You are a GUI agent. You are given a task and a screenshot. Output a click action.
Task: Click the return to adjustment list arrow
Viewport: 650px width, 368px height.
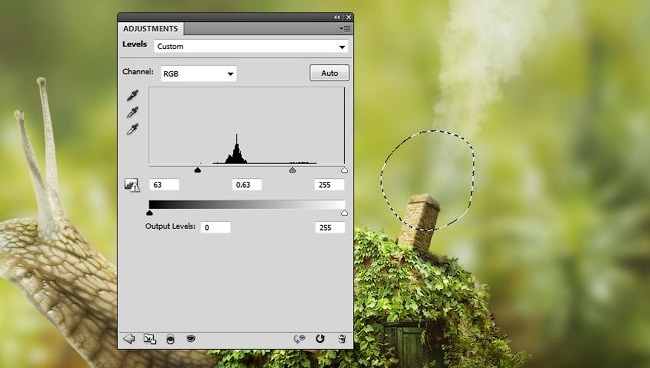click(129, 339)
